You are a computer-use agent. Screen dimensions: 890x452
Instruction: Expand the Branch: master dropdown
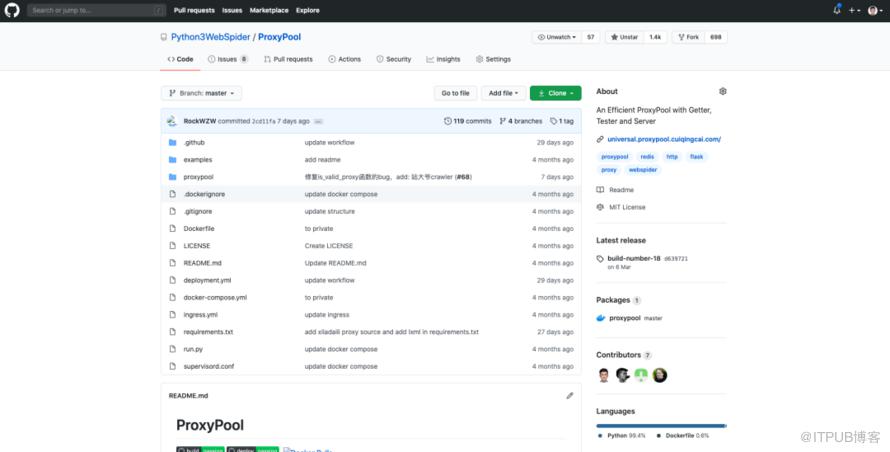(201, 93)
